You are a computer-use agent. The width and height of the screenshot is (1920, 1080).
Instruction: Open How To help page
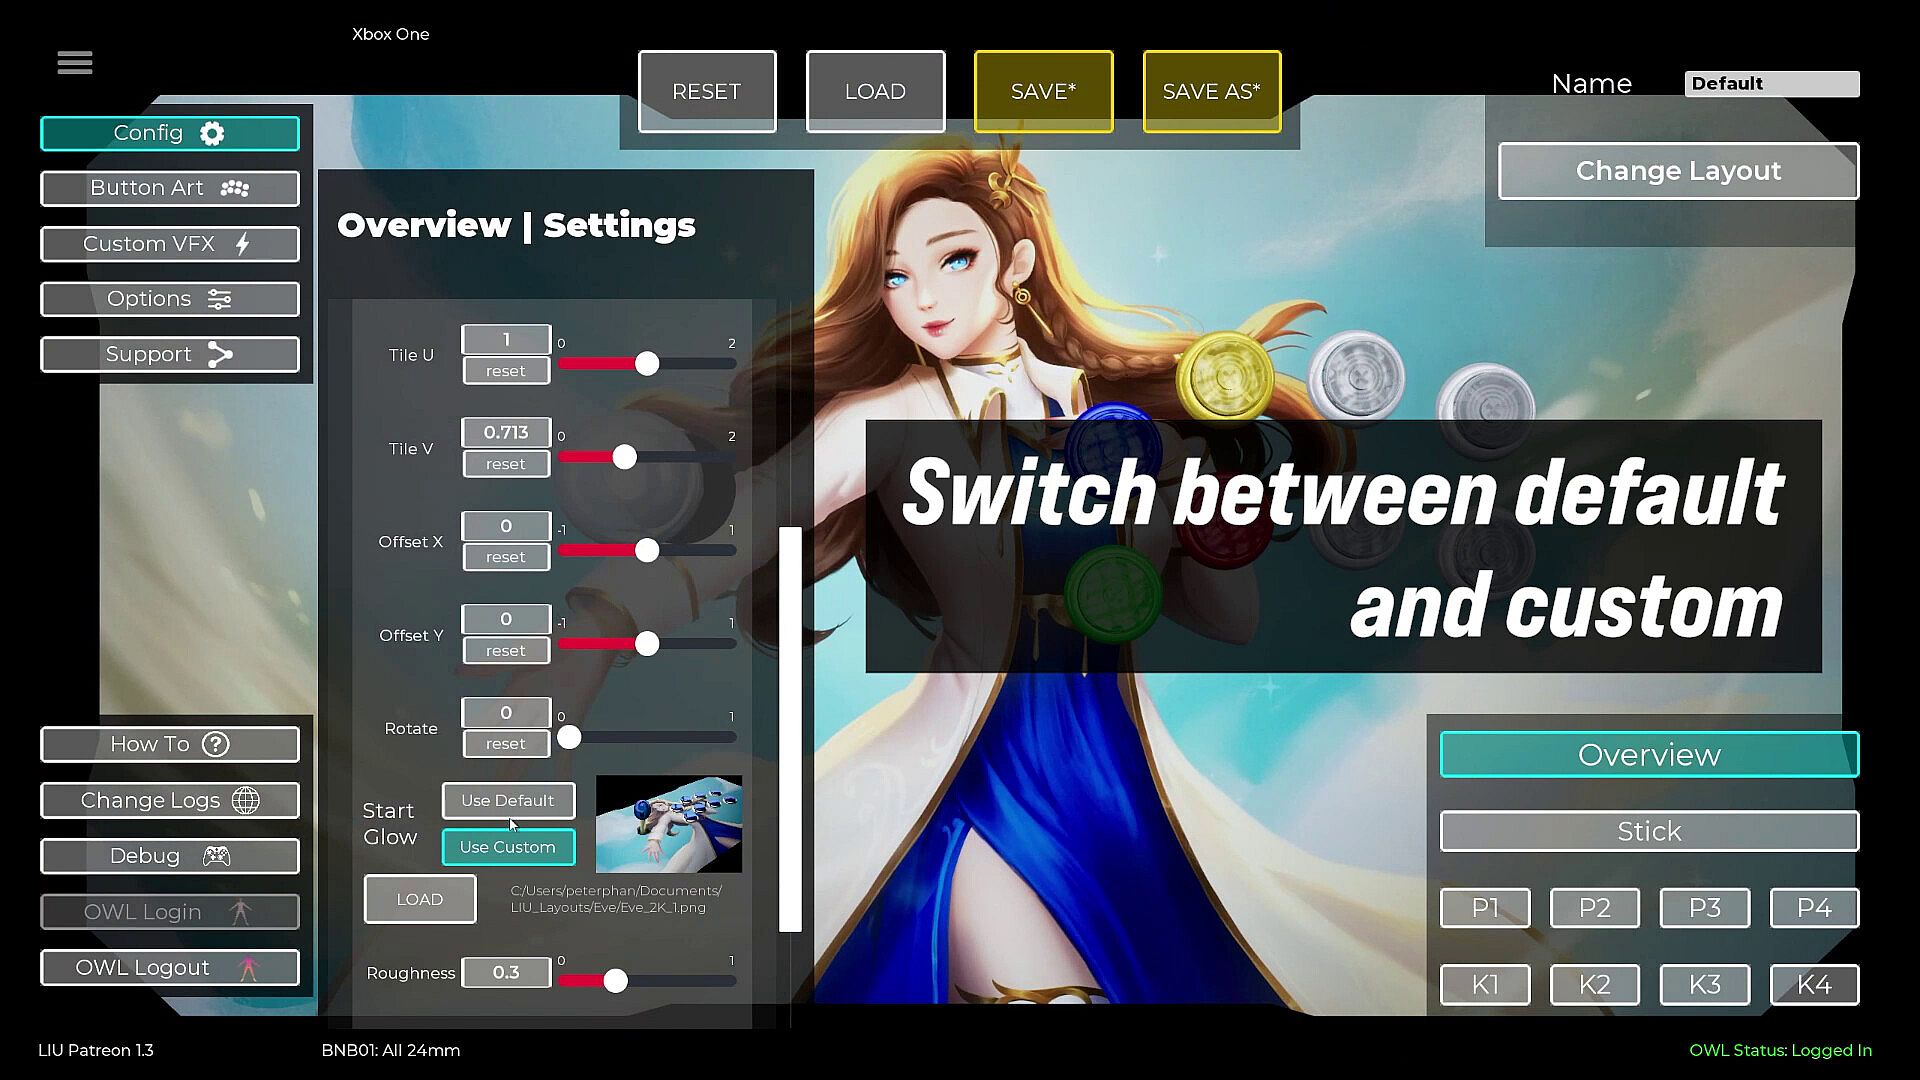170,744
